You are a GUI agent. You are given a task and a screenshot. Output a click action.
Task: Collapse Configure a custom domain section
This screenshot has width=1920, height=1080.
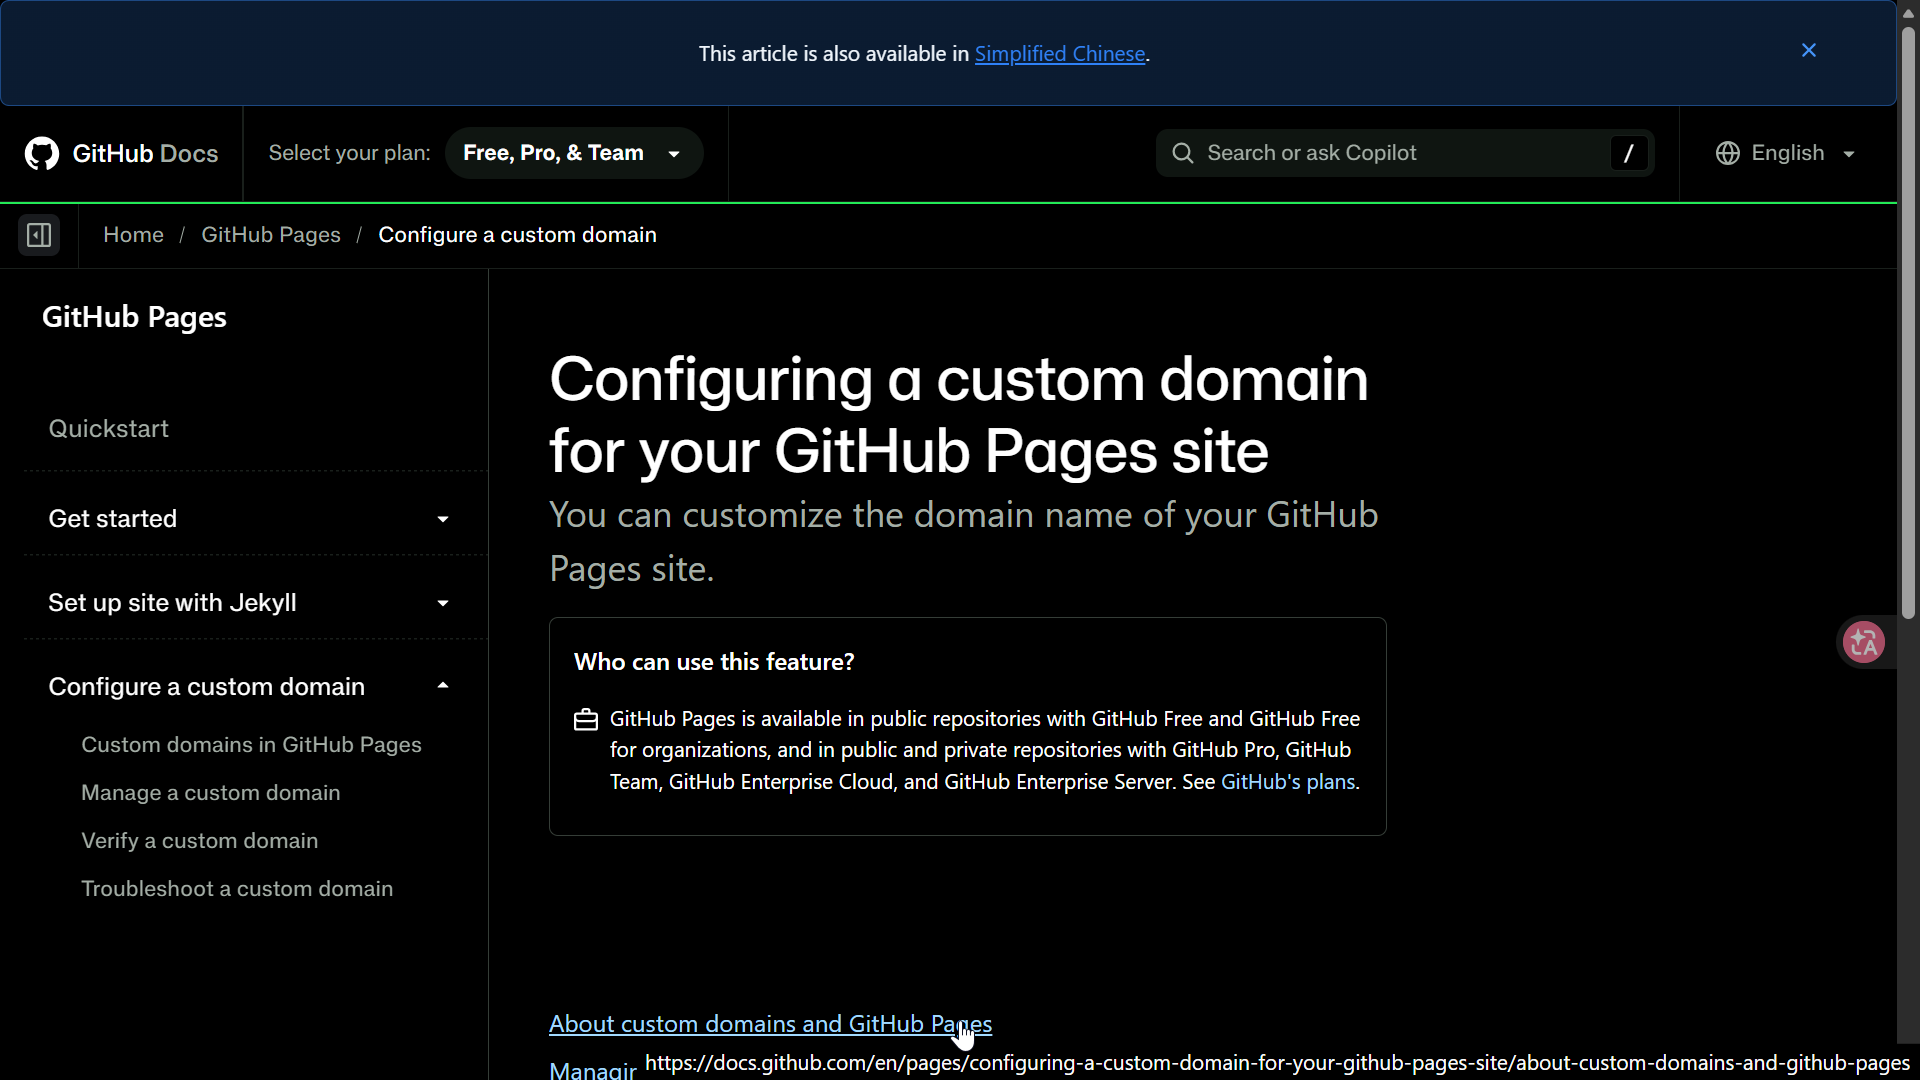click(250, 687)
